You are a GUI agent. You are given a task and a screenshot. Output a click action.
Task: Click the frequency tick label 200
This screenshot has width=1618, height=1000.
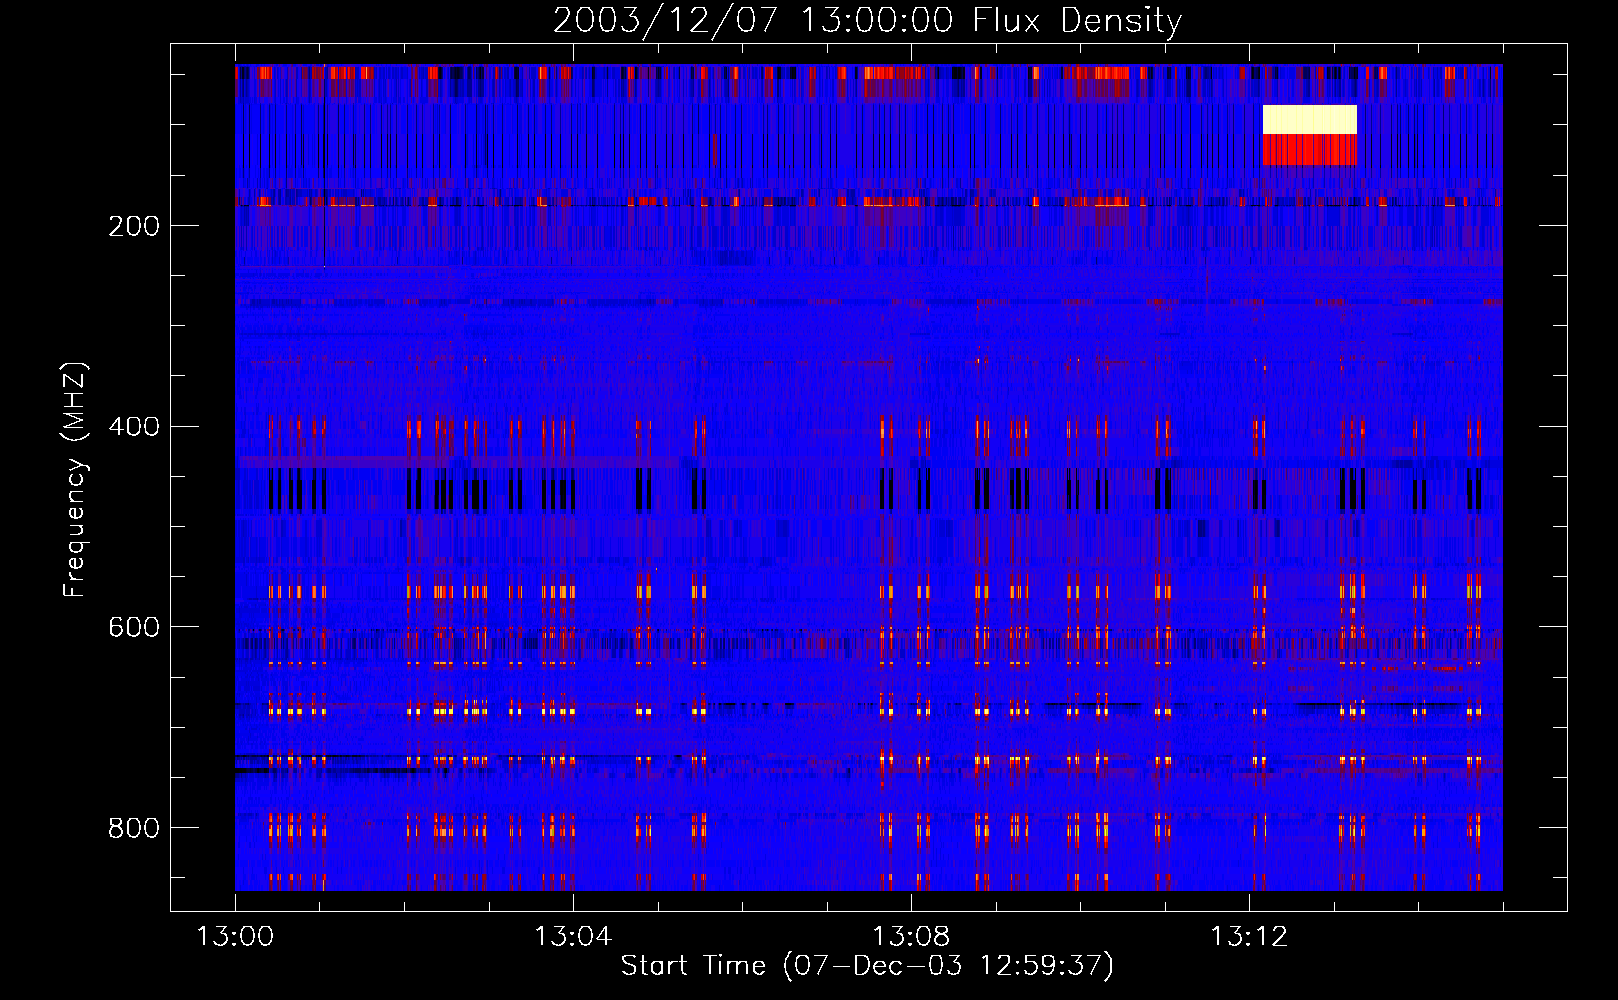coord(134,226)
